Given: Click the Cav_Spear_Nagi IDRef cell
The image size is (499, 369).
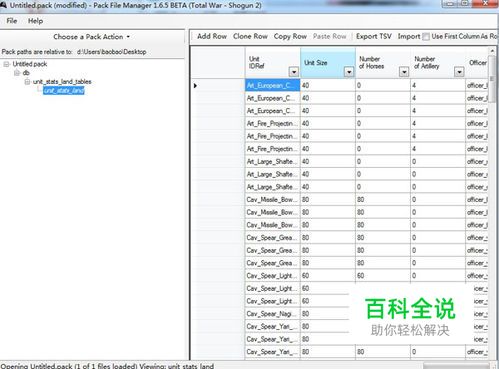Looking at the screenshot, I should click(x=272, y=314).
